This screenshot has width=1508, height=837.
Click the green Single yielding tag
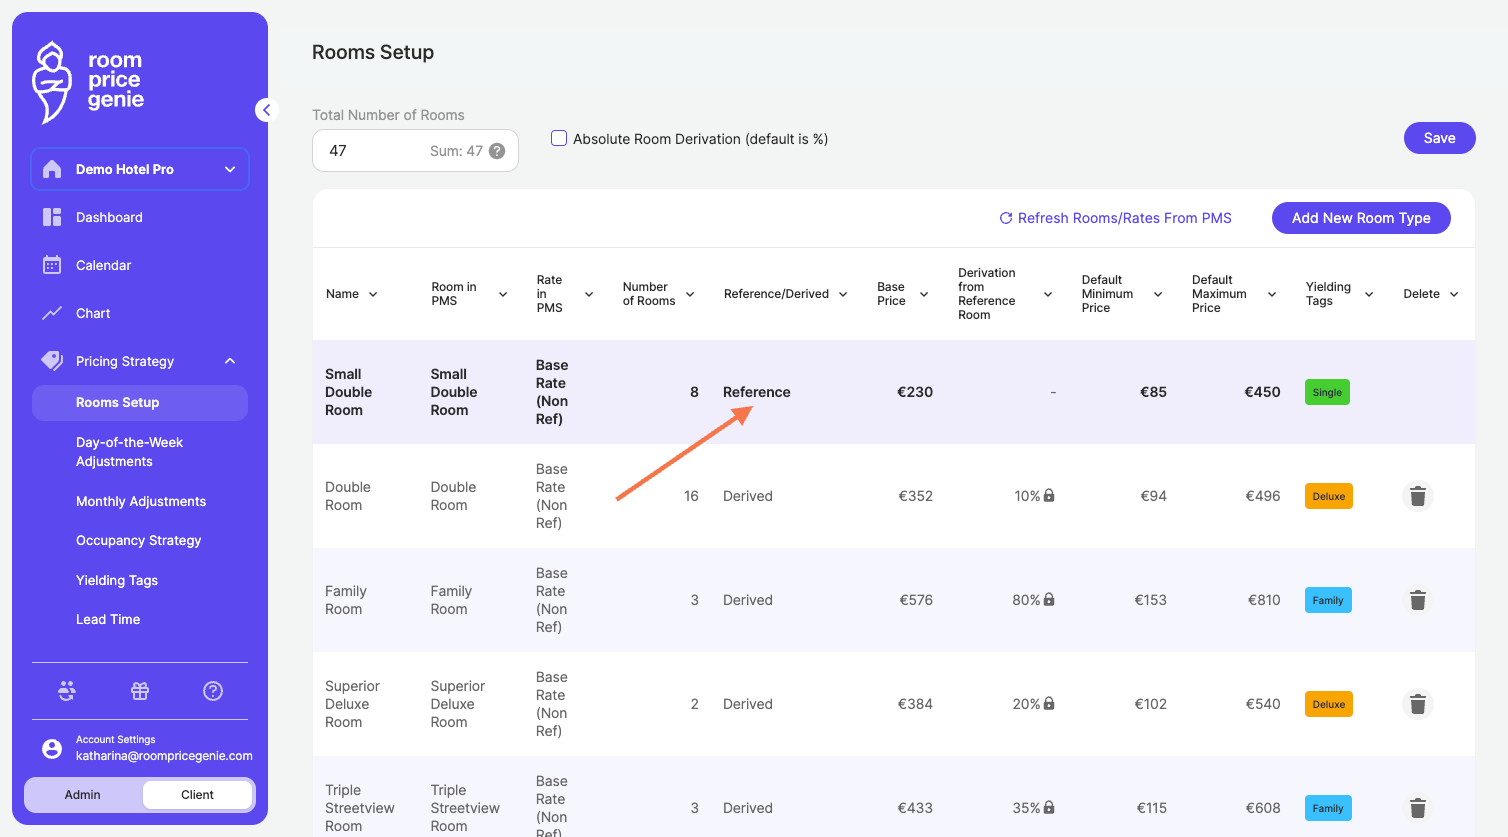tap(1327, 392)
